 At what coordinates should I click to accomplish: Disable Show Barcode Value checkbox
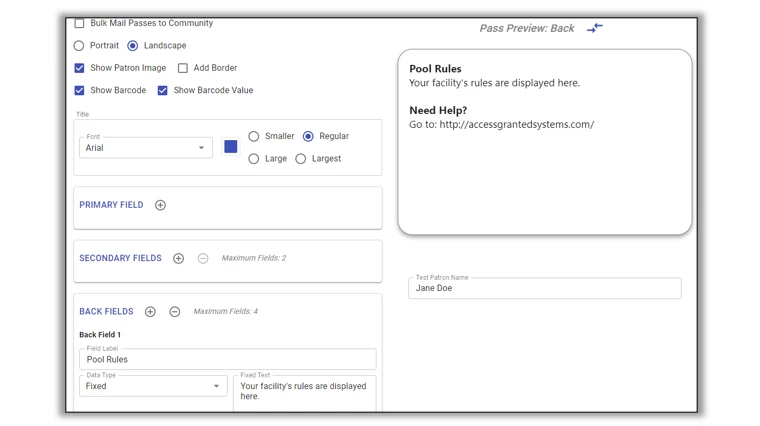click(163, 90)
